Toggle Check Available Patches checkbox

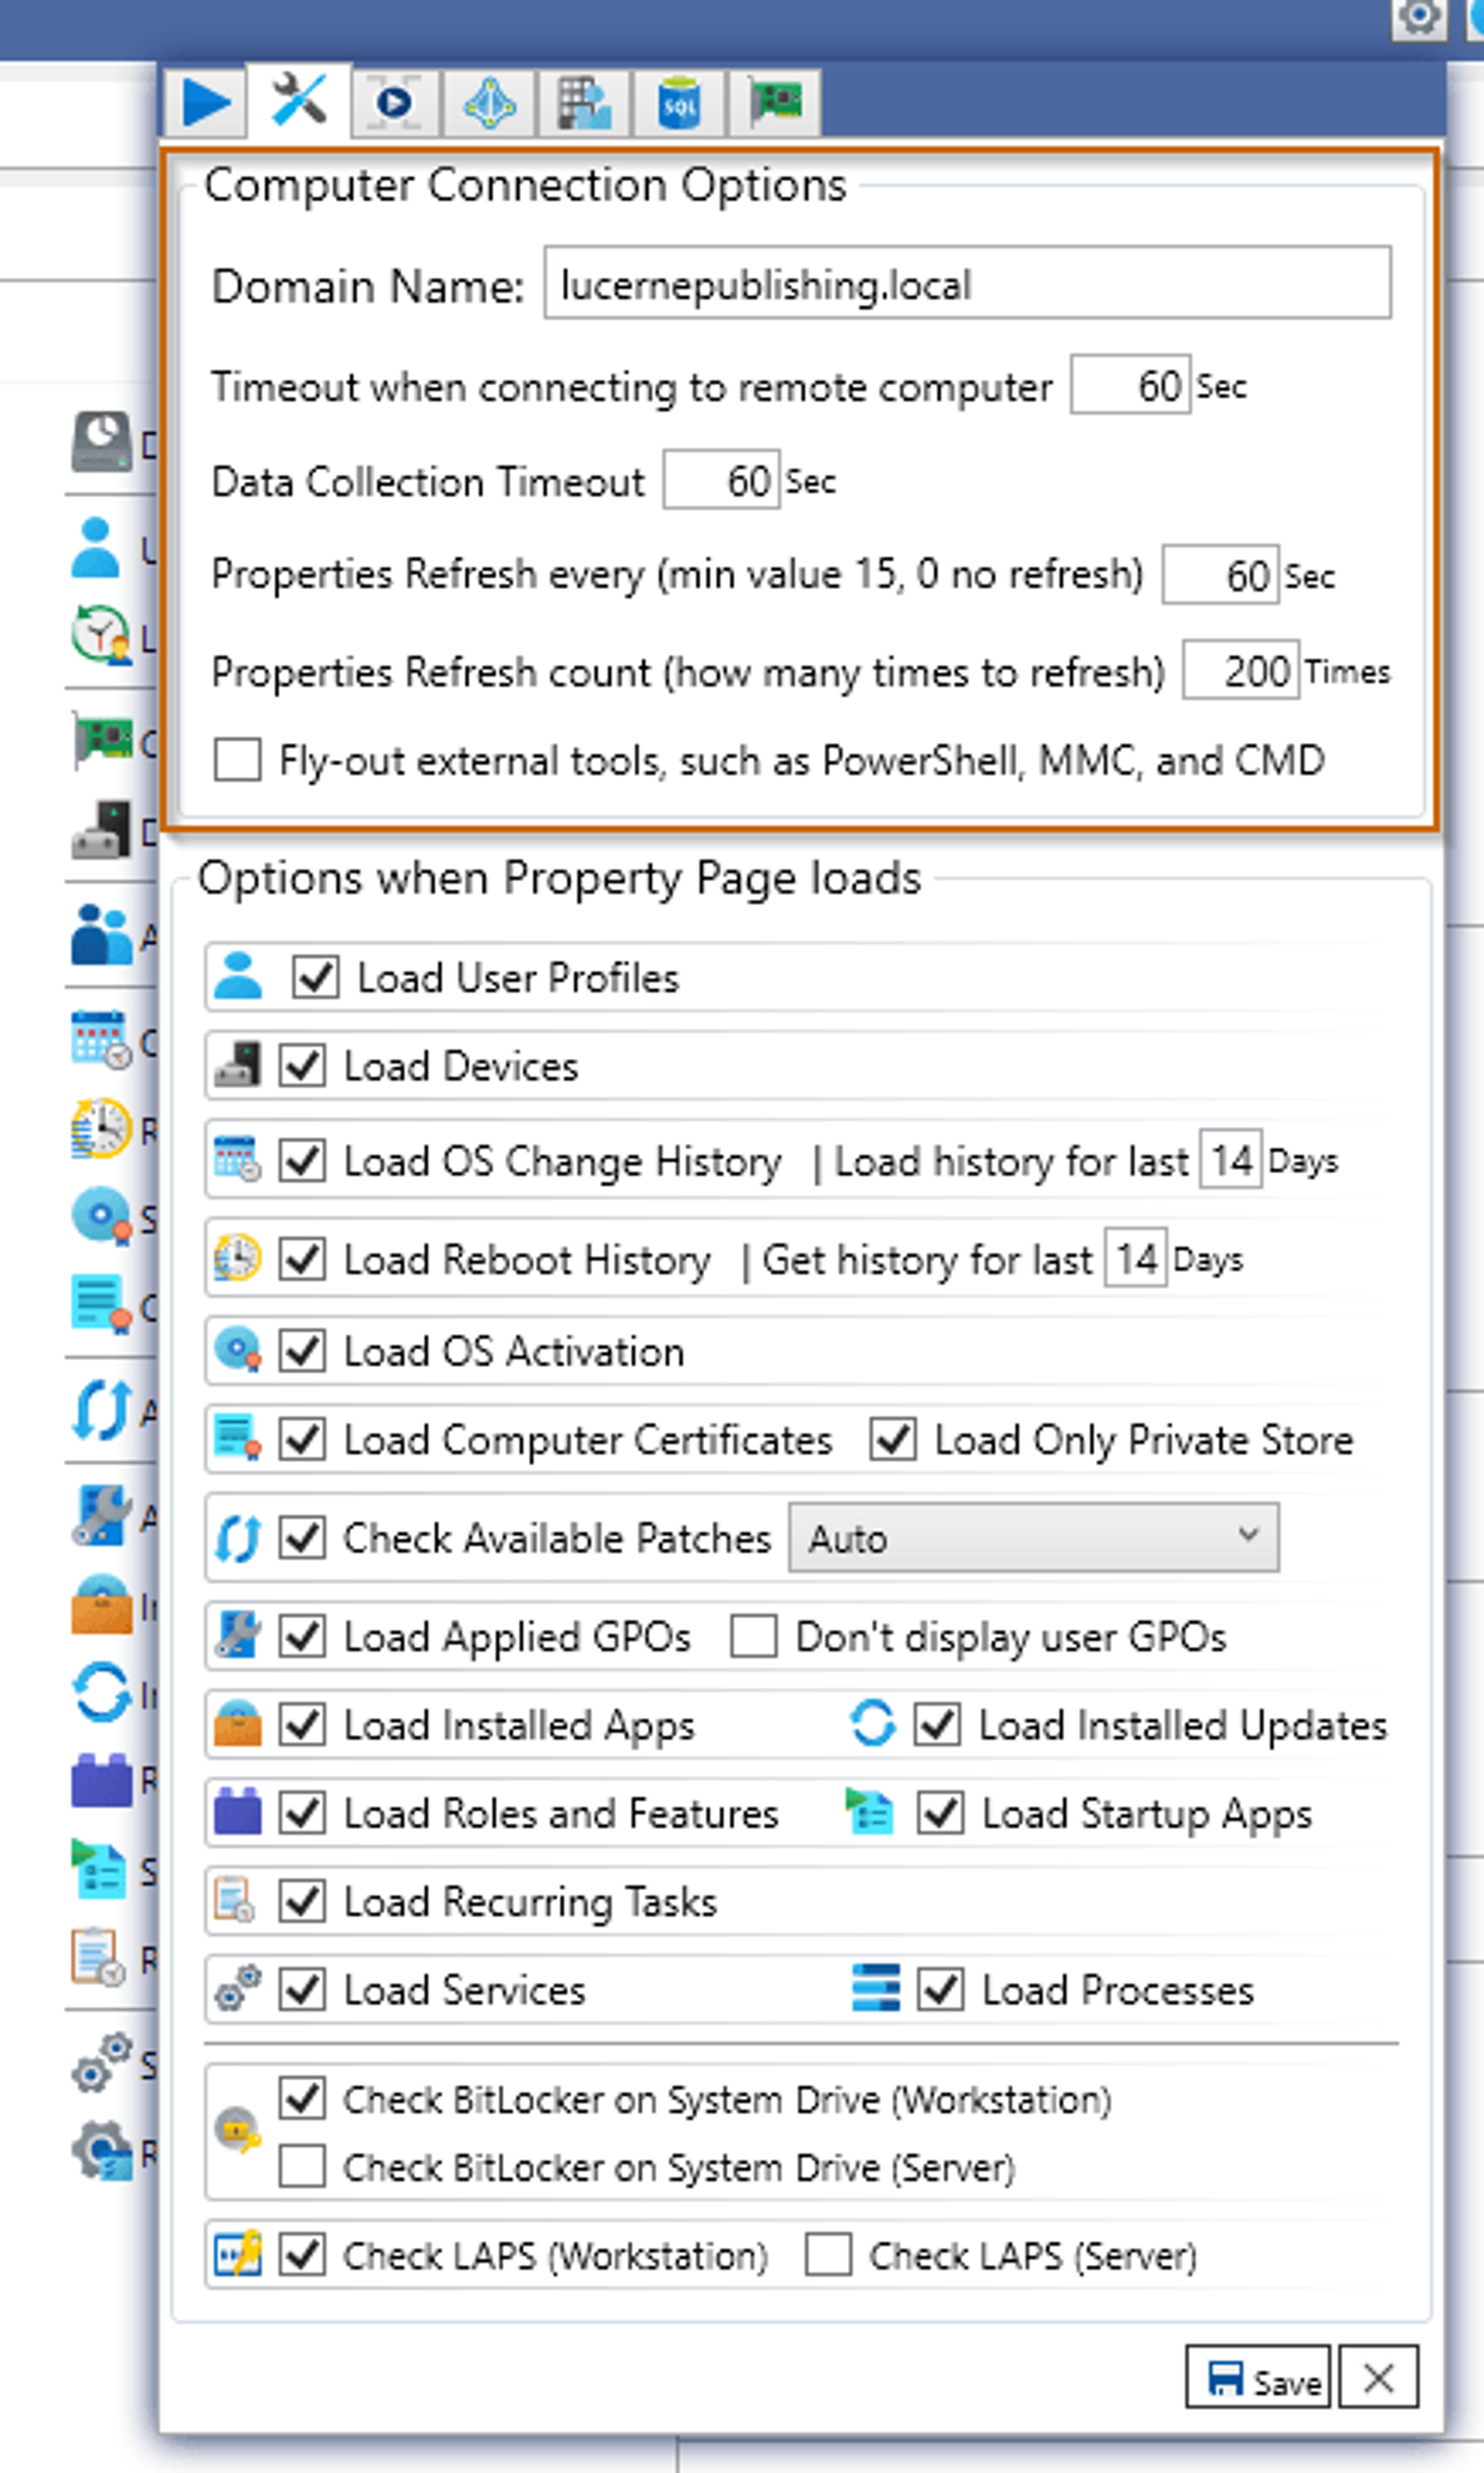coord(302,1537)
